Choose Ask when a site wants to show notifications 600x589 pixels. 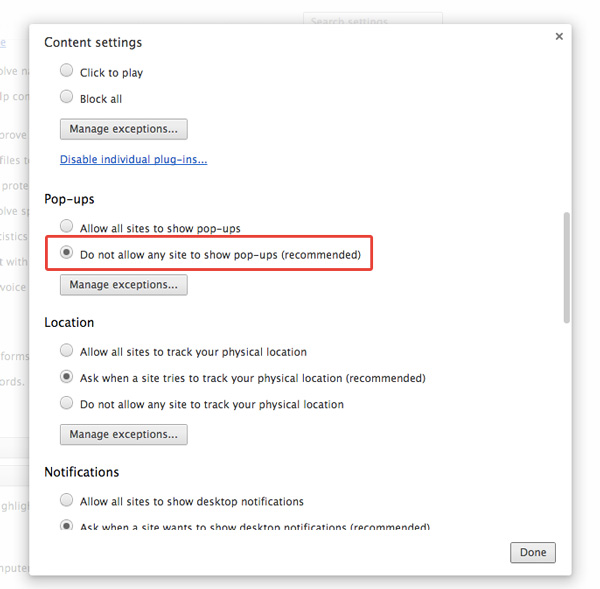(x=67, y=526)
